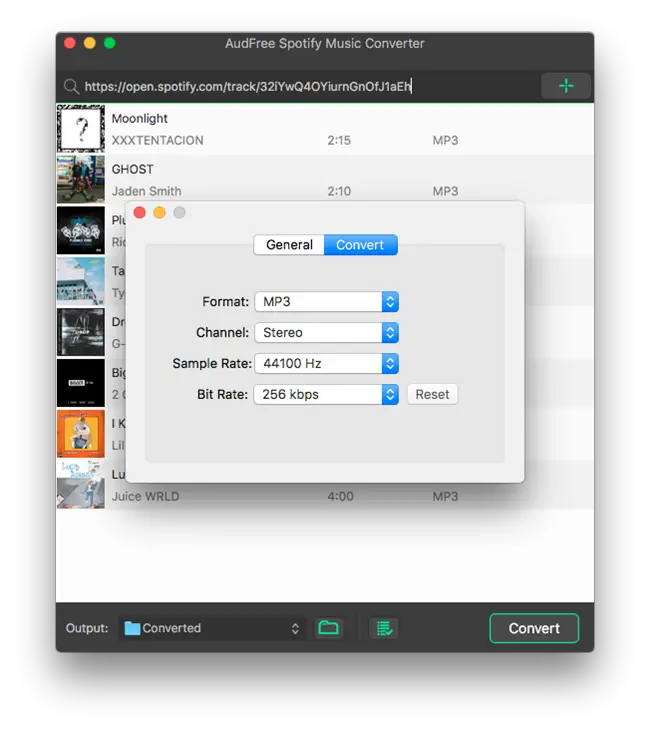Click the 4:00 duration of Juice WRLD track

pyautogui.click(x=340, y=496)
